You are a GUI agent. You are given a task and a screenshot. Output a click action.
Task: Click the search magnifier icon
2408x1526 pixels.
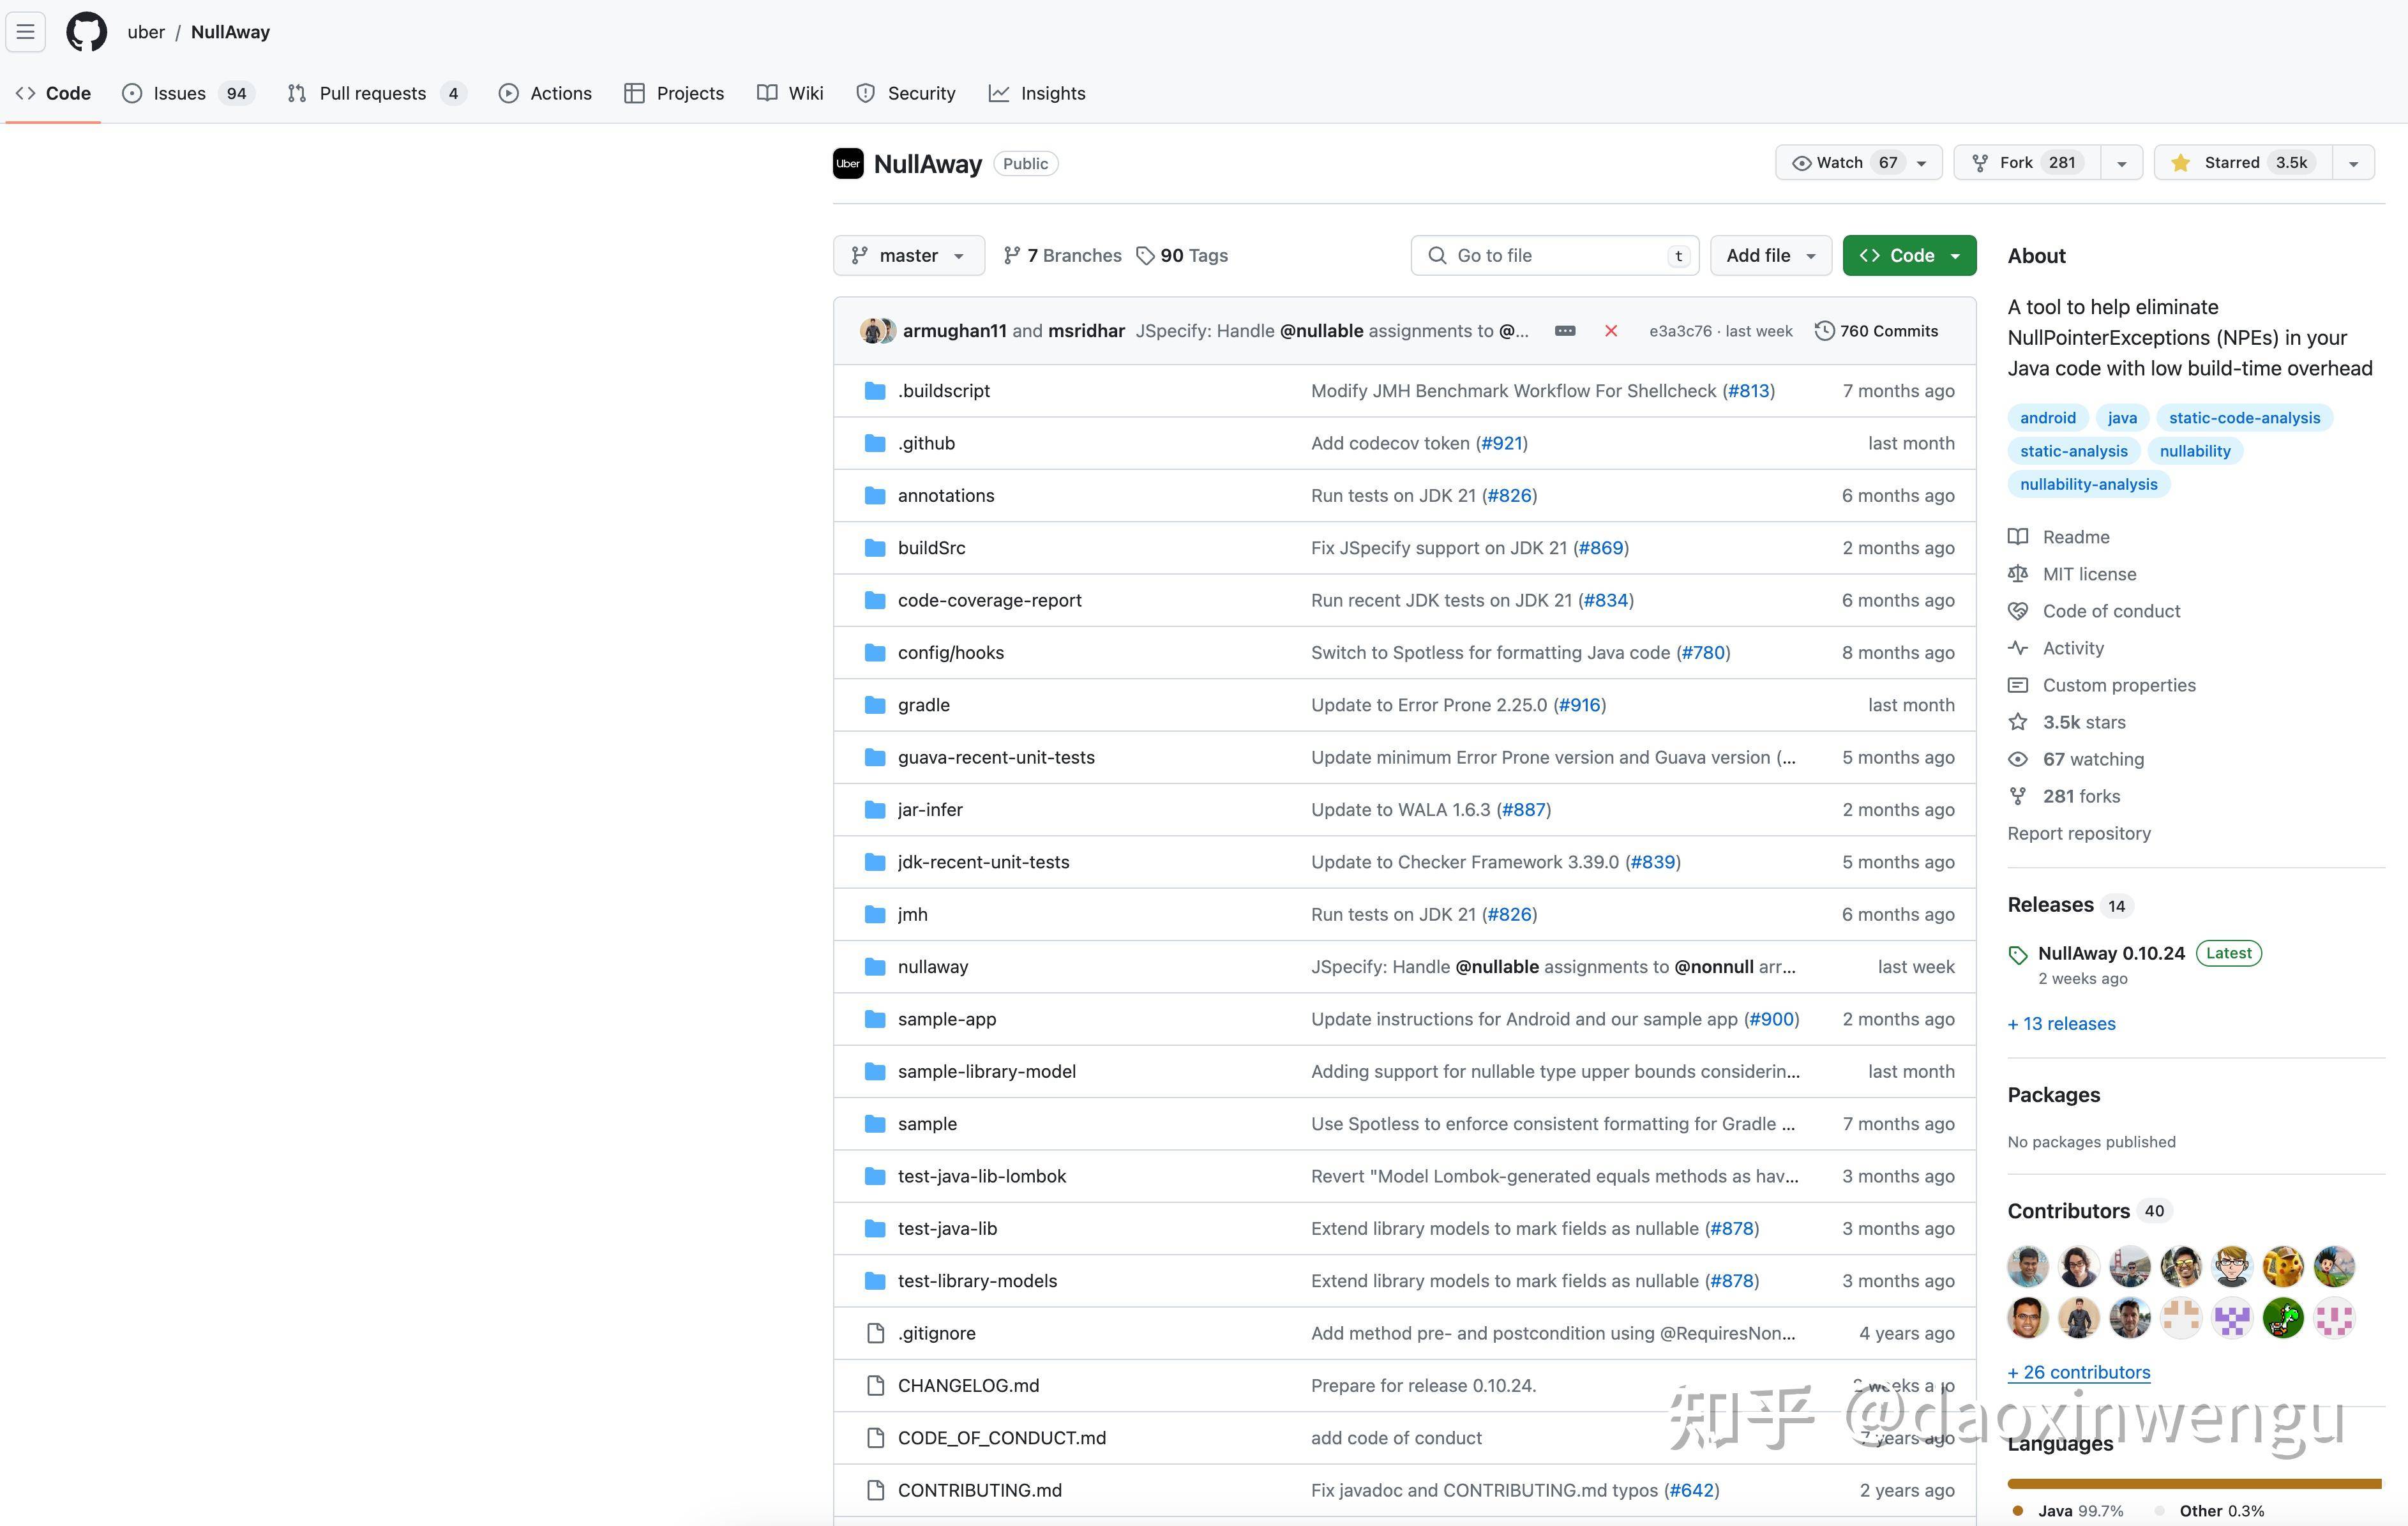click(x=1437, y=256)
